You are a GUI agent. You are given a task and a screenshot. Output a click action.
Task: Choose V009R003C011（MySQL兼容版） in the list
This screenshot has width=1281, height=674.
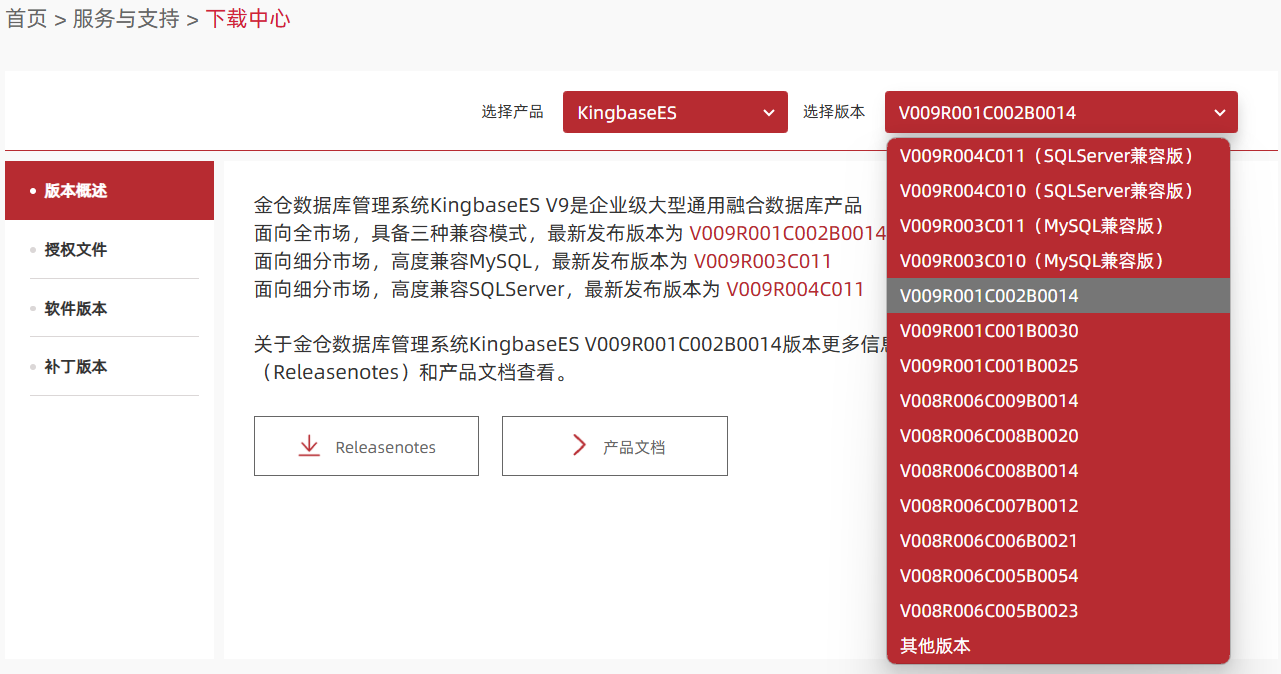pos(1058,226)
